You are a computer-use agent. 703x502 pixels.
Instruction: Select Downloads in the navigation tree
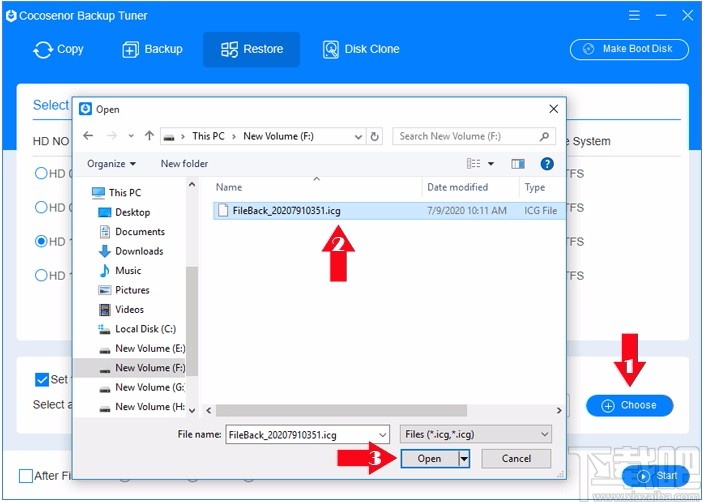click(130, 251)
